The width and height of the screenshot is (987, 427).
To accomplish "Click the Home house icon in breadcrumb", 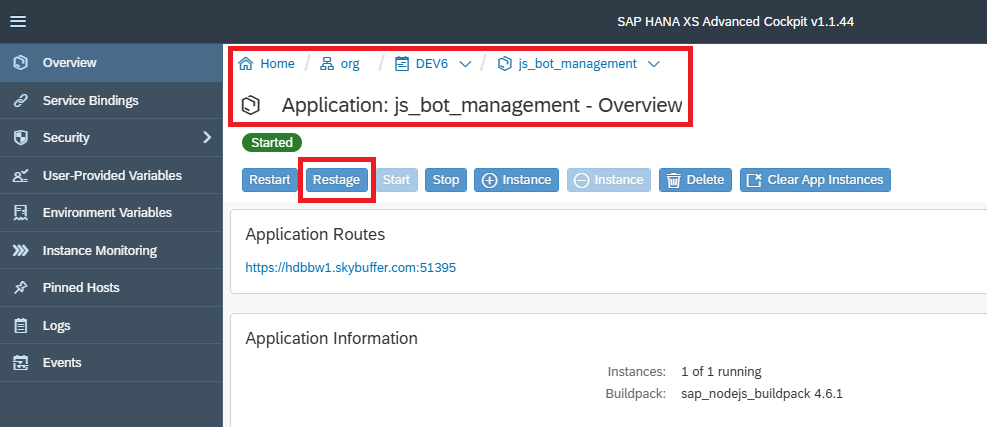I will click(x=245, y=64).
